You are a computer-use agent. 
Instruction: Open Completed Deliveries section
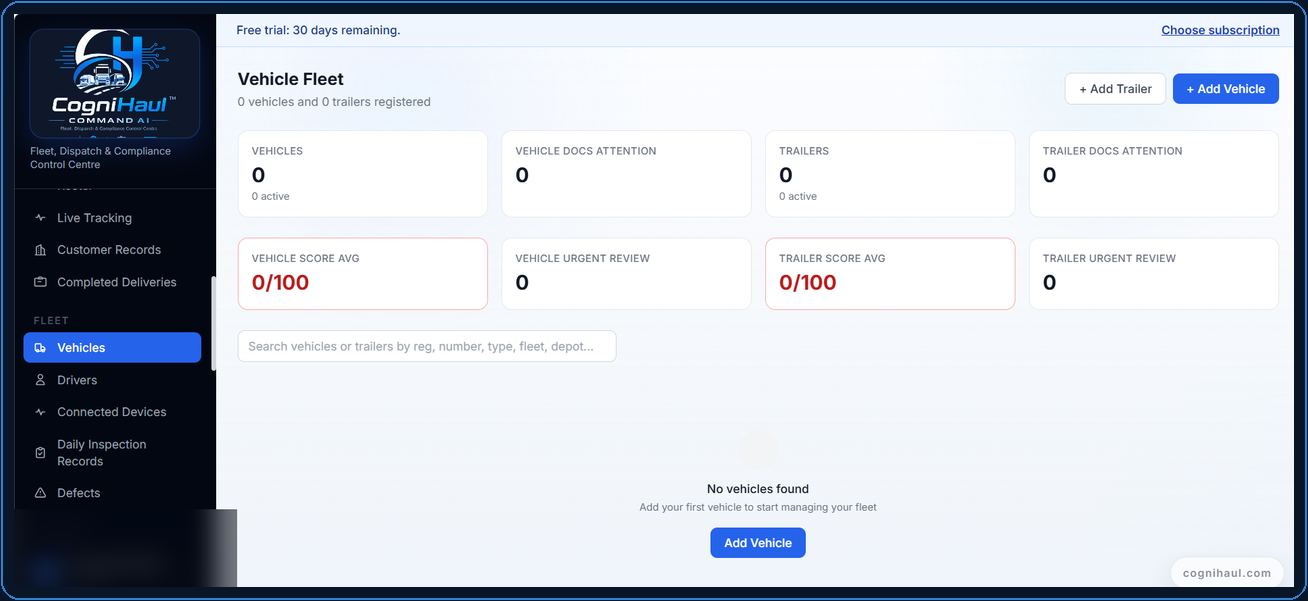coord(112,282)
